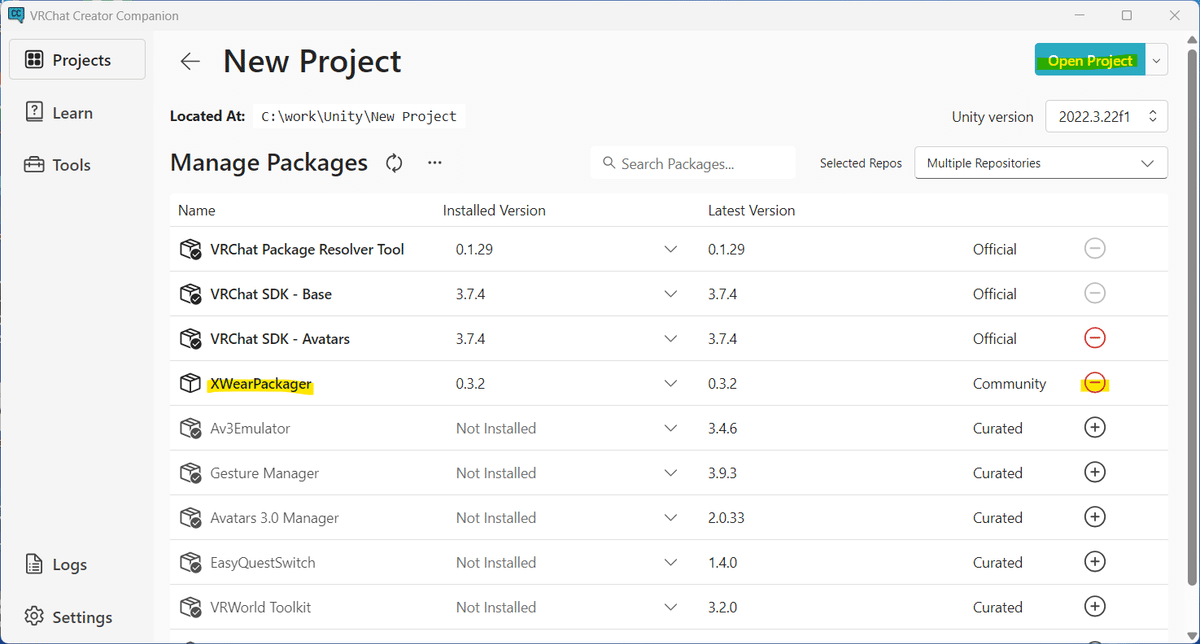This screenshot has height=644, width=1200.
Task: Expand version dropdown for VRWorld Toolkit
Action: pos(671,607)
